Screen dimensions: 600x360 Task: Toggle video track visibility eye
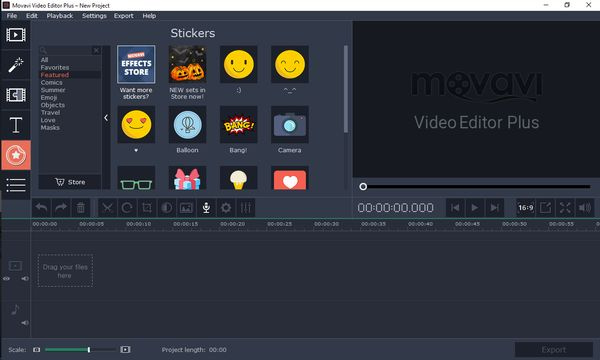6,279
